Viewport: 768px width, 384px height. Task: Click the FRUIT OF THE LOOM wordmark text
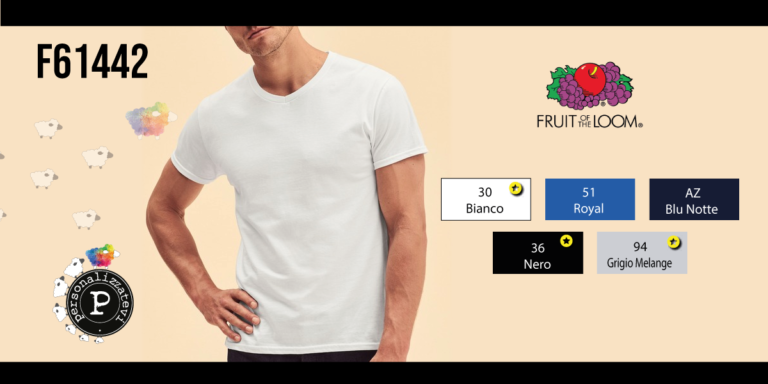tap(590, 121)
